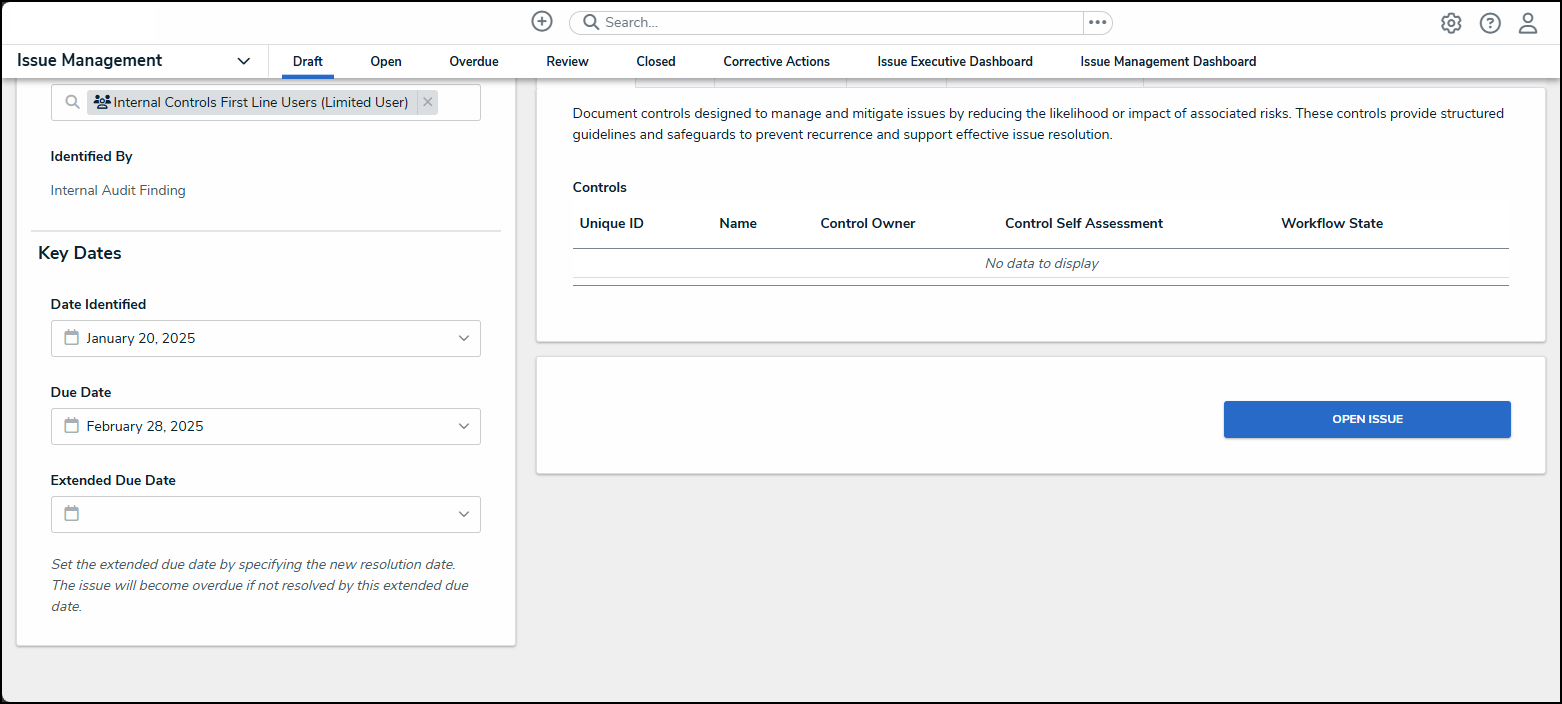Go to Issue Executive Dashboard tab
Viewport: 1562px width, 704px height.
pos(954,61)
